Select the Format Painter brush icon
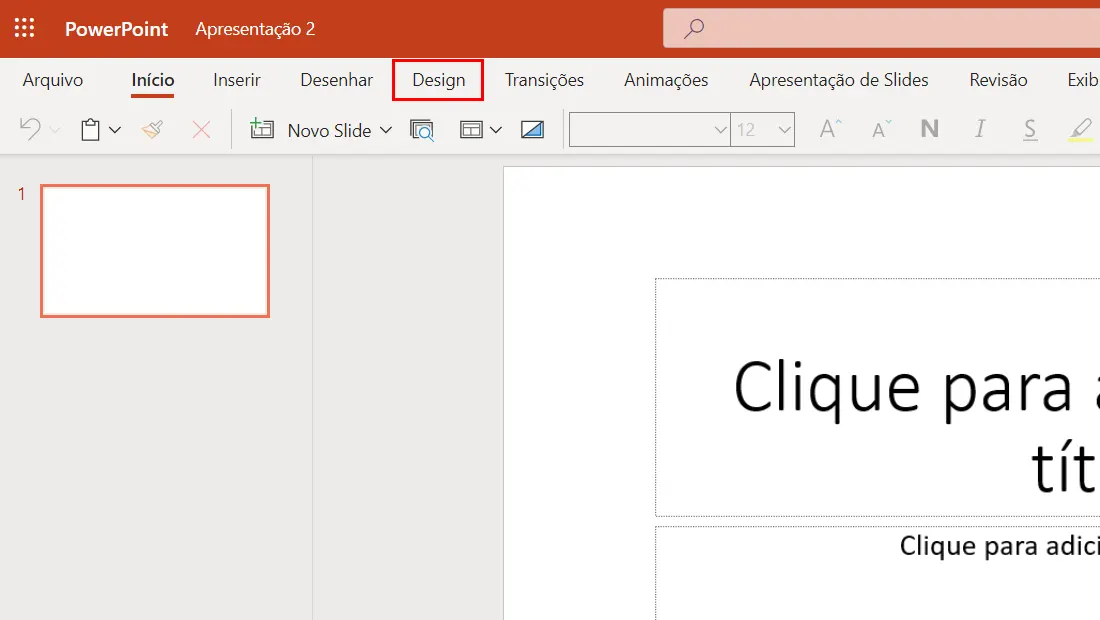The height and width of the screenshot is (620, 1100). point(152,130)
